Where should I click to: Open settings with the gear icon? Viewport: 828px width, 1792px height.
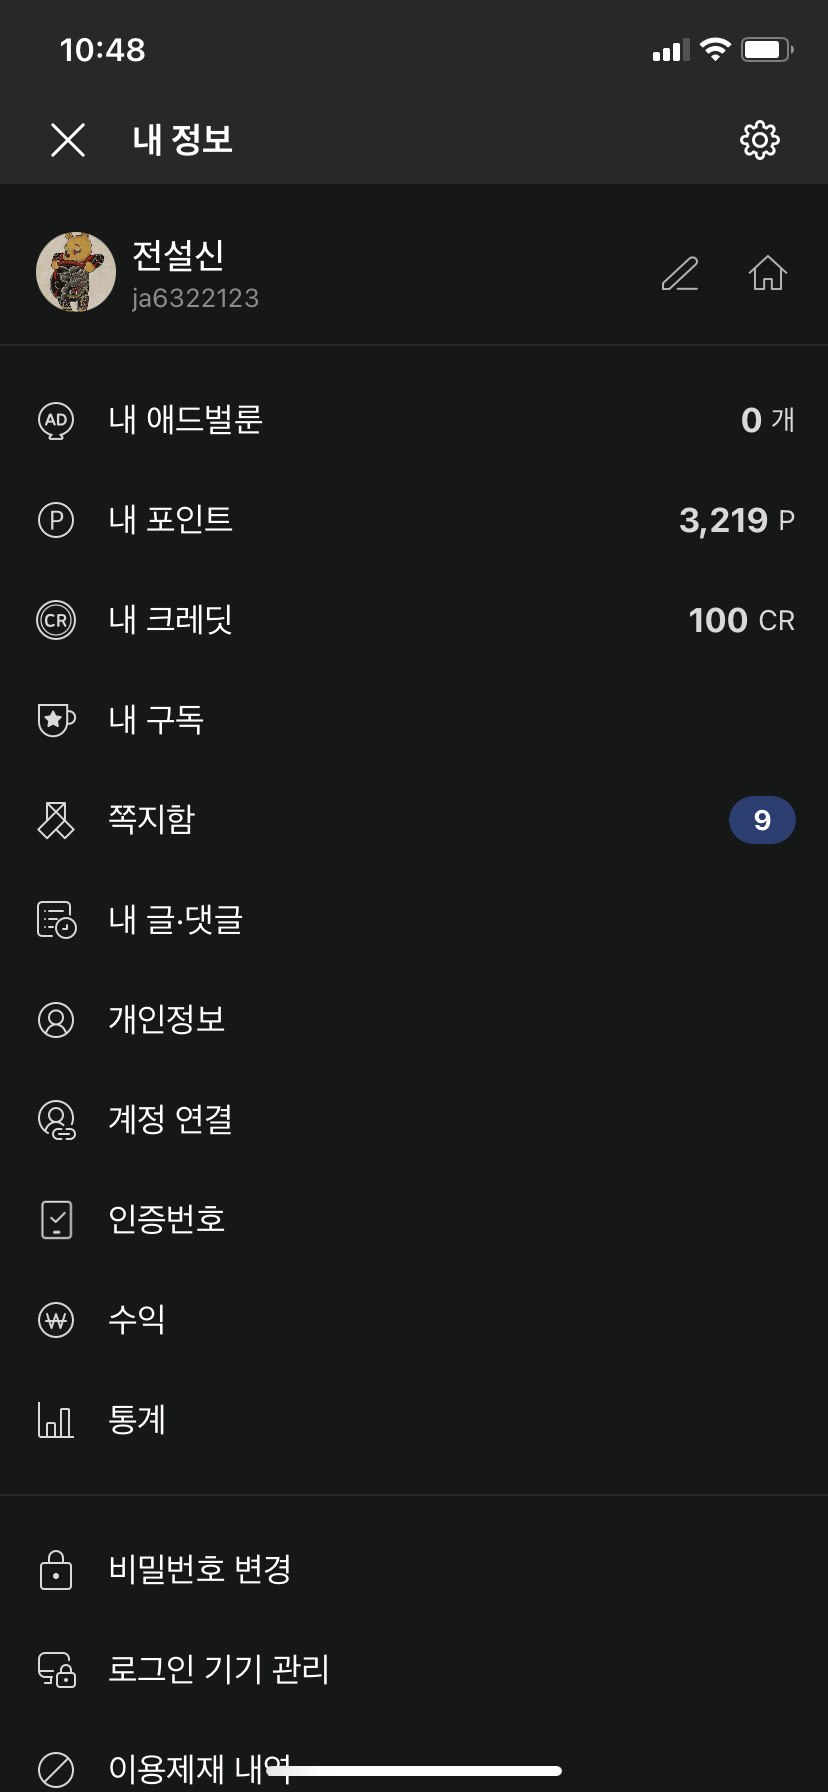click(x=759, y=140)
